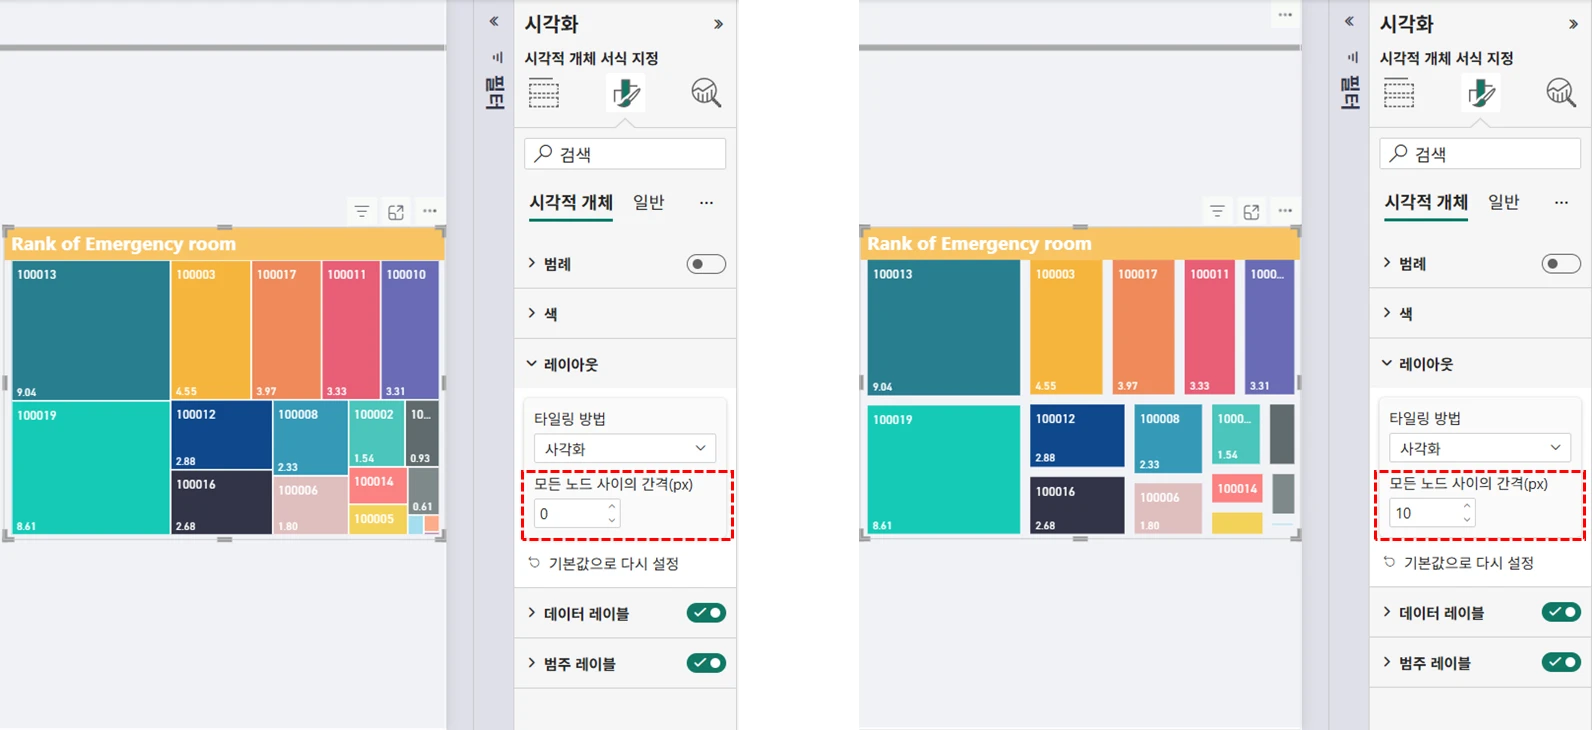1592x730 pixels.
Task: Select the 시각적 개체 tab in the right screenshot
Action: click(x=1425, y=202)
